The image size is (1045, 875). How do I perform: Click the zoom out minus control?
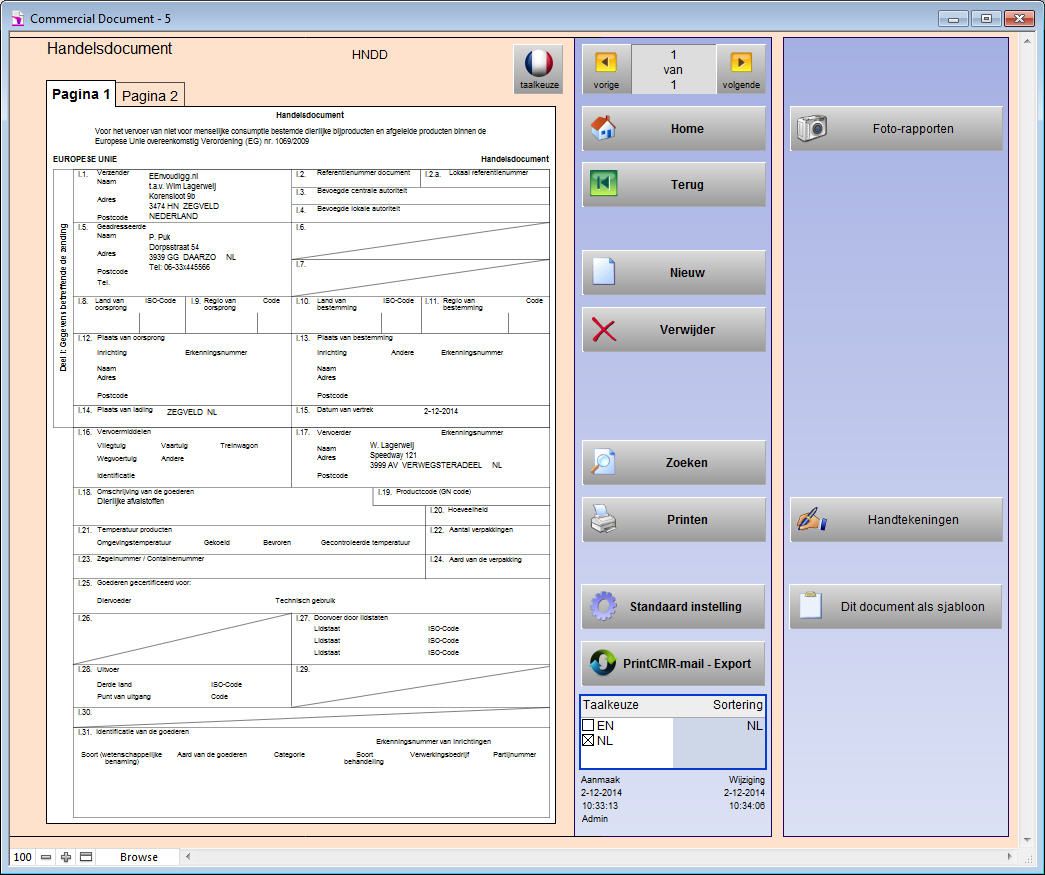pos(45,856)
